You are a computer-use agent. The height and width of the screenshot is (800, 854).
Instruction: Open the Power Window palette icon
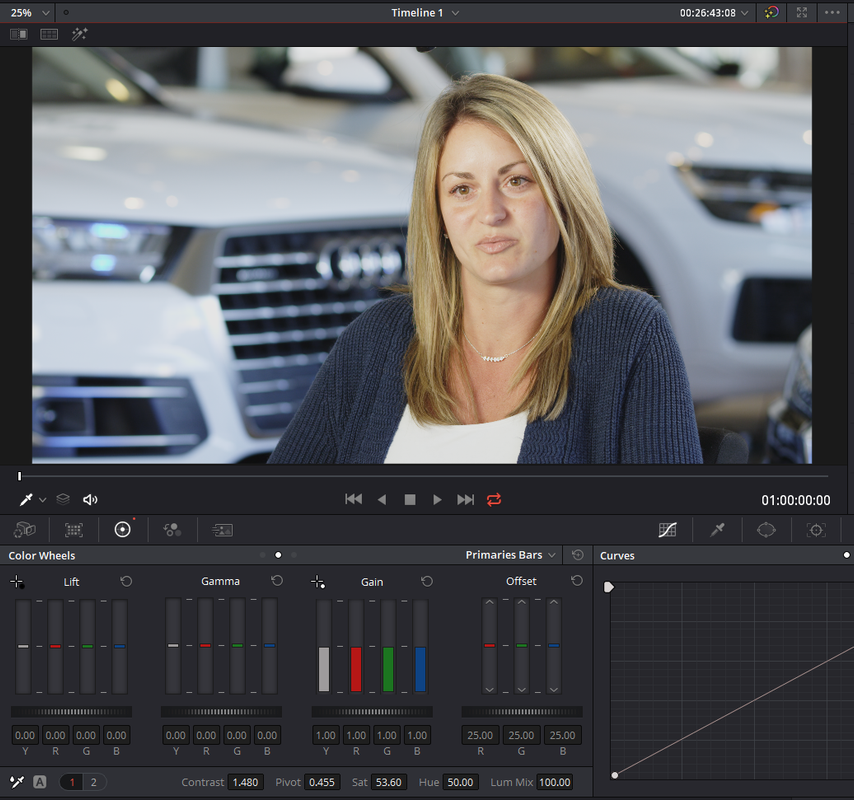pyautogui.click(x=766, y=529)
